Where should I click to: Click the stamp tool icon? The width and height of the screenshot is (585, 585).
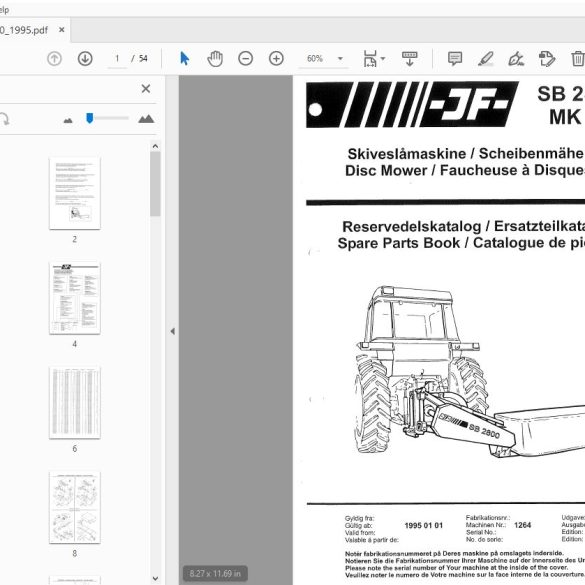pyautogui.click(x=547, y=59)
